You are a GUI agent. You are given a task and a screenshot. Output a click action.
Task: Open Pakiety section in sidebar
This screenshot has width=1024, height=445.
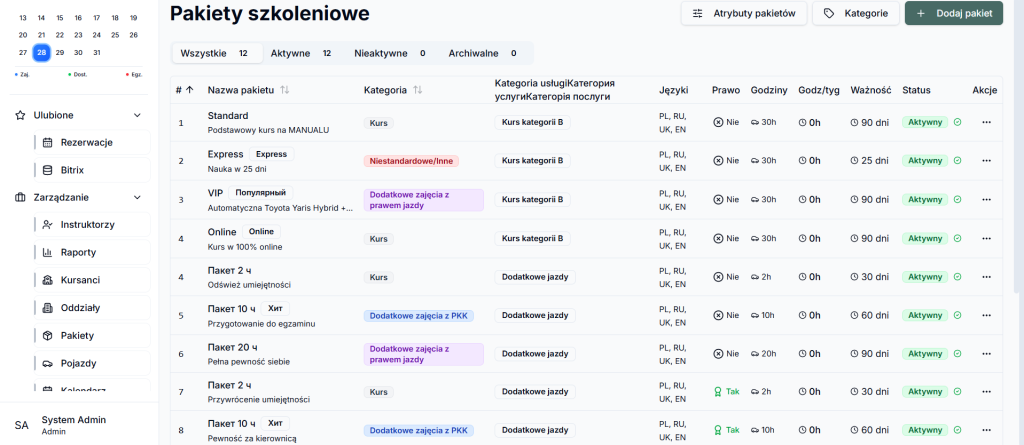click(x=92, y=335)
